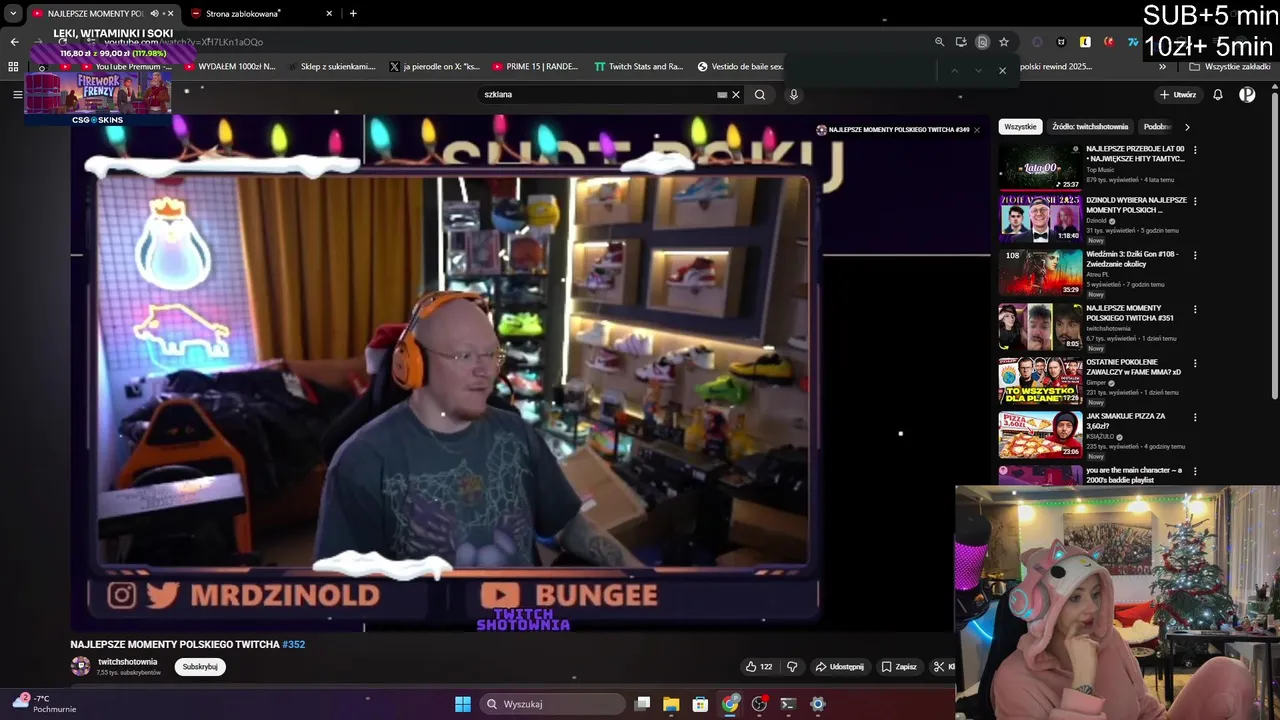Open the Windows Start menu
The height and width of the screenshot is (720, 1280).
pos(463,704)
